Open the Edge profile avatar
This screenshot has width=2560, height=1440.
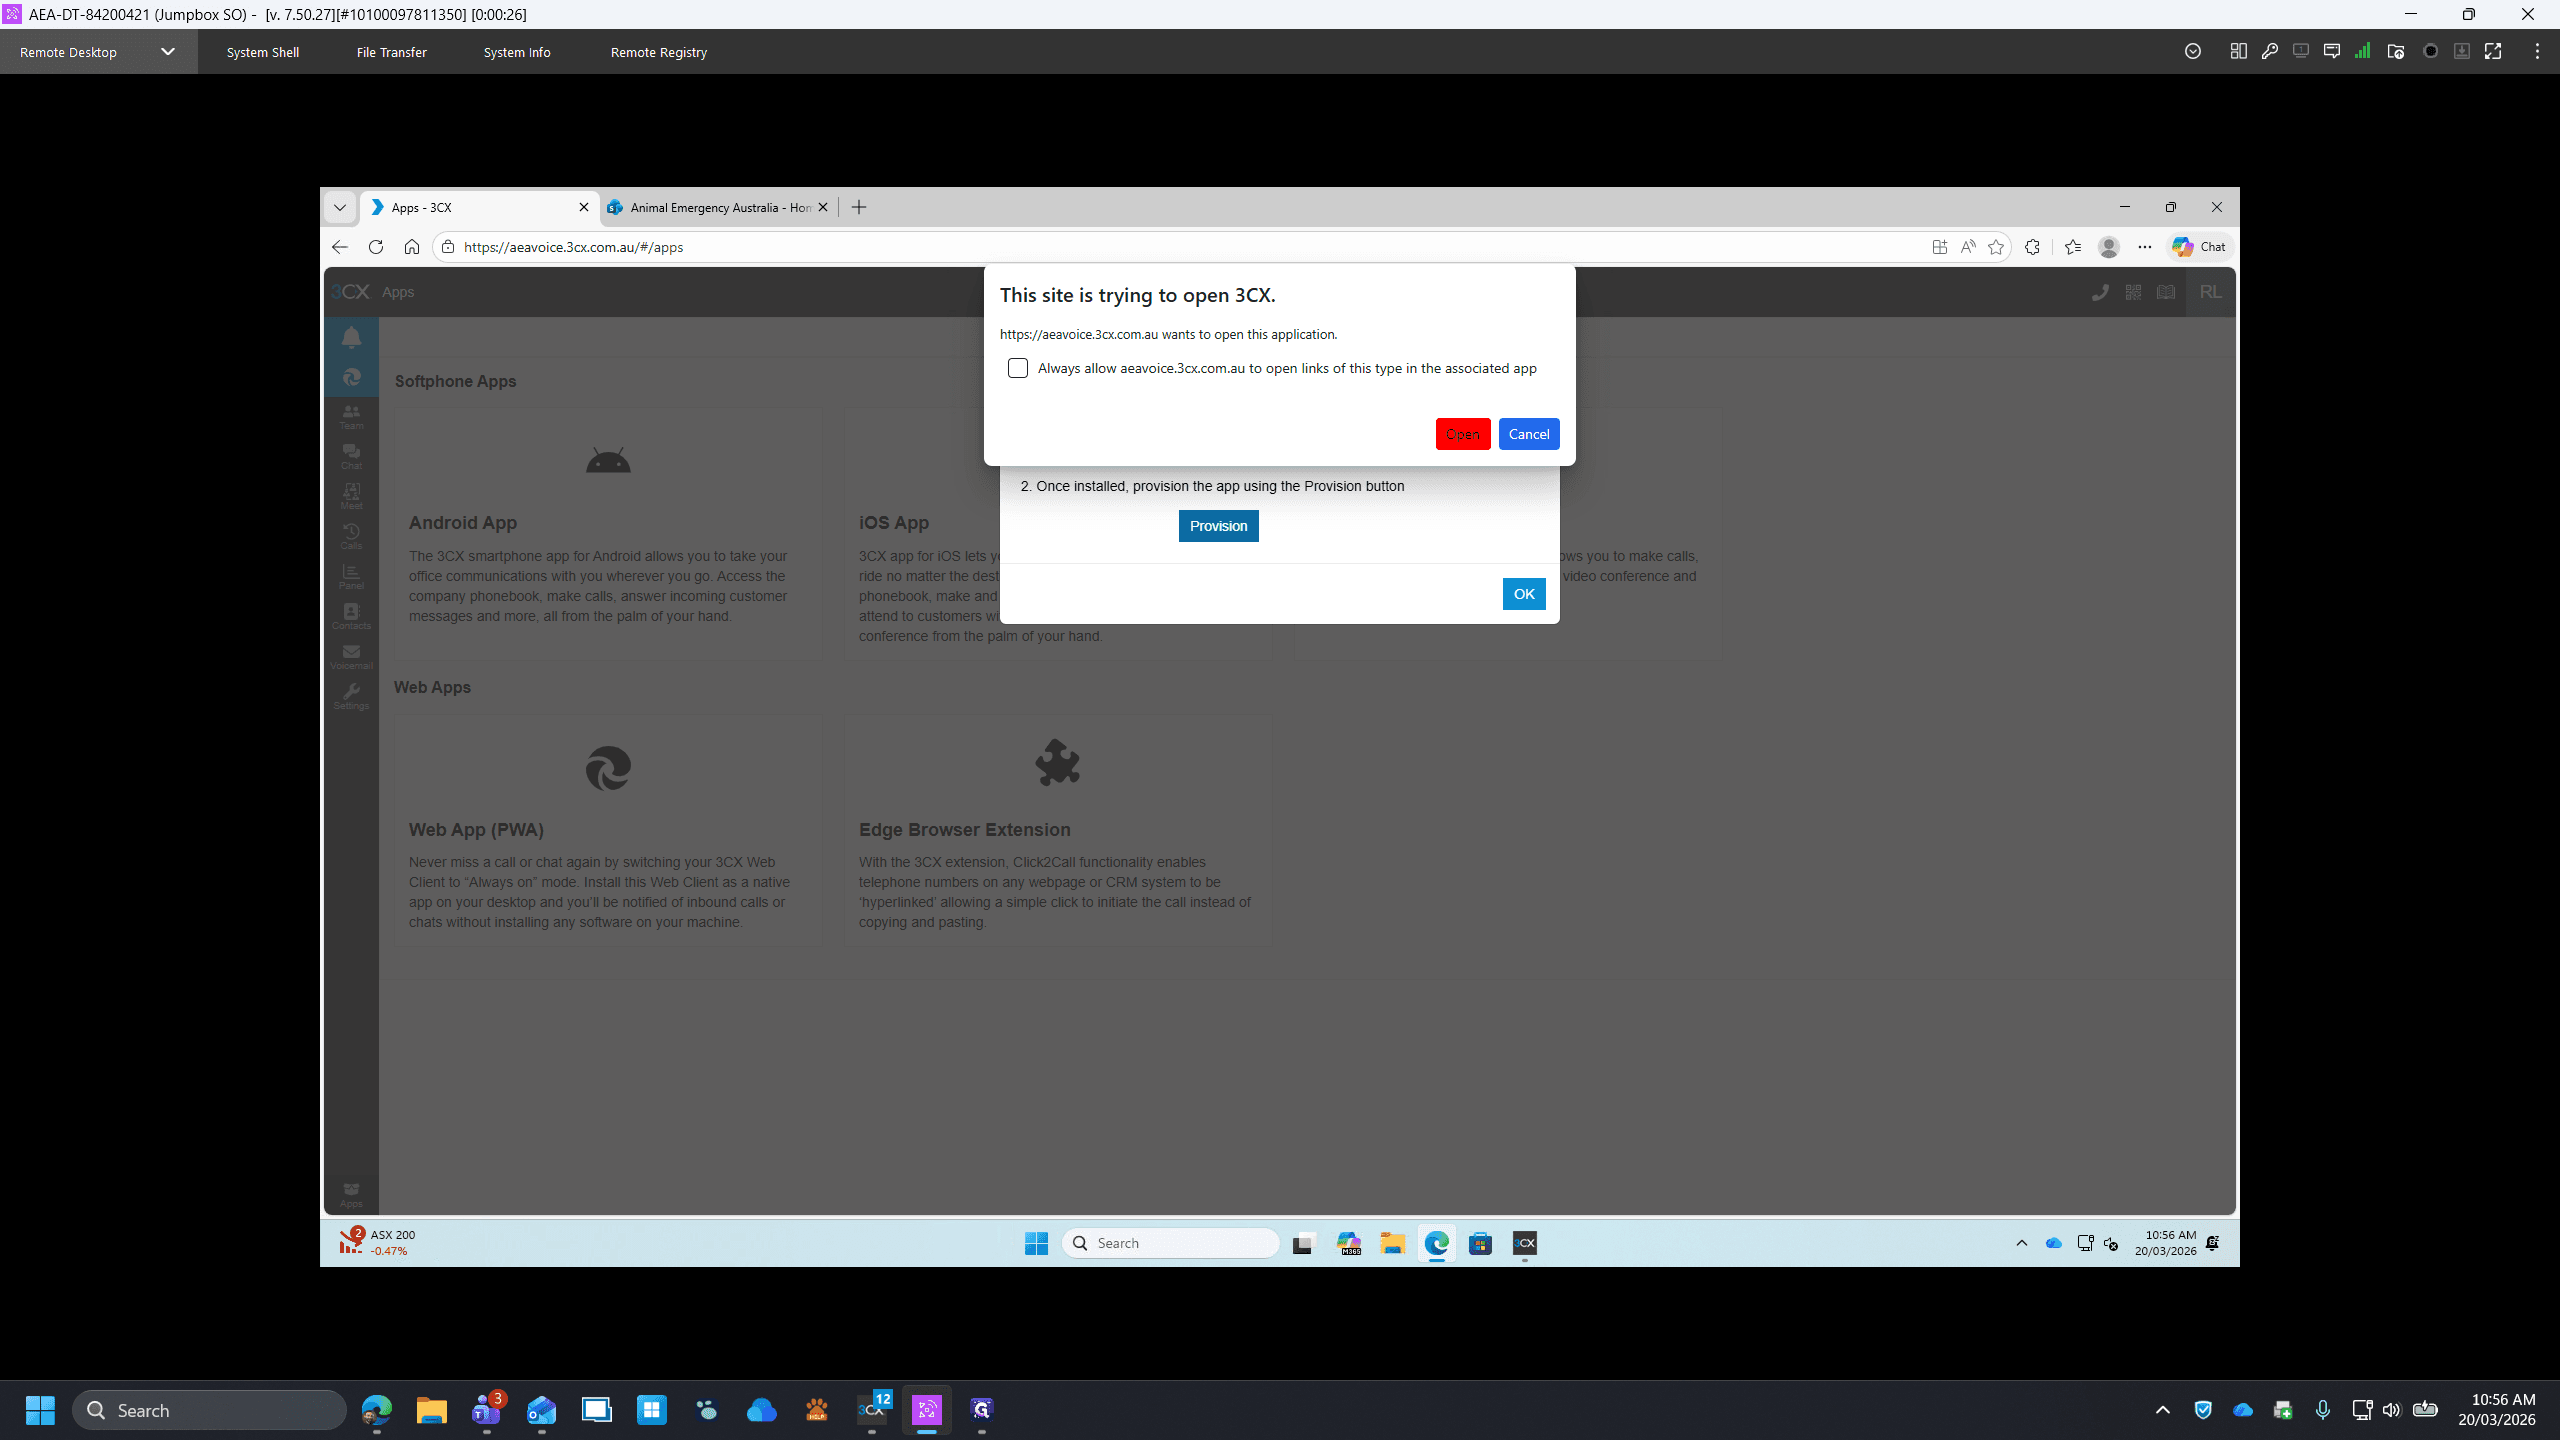point(2109,247)
